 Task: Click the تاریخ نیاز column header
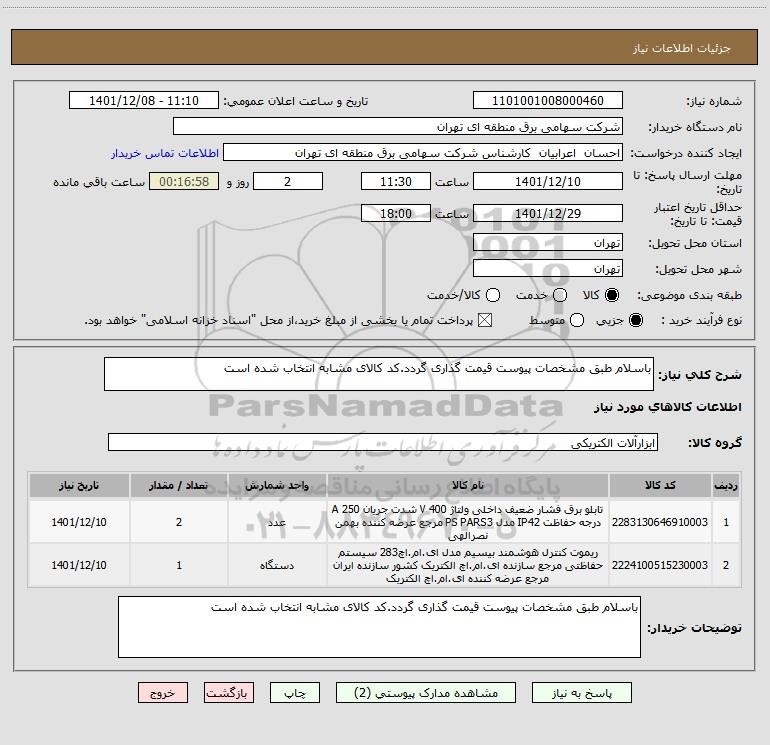click(79, 485)
